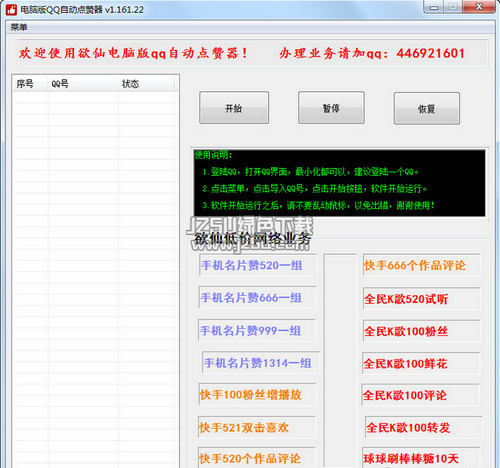Click 手机名片赞666一组 button
The image size is (500, 468).
pos(257,297)
